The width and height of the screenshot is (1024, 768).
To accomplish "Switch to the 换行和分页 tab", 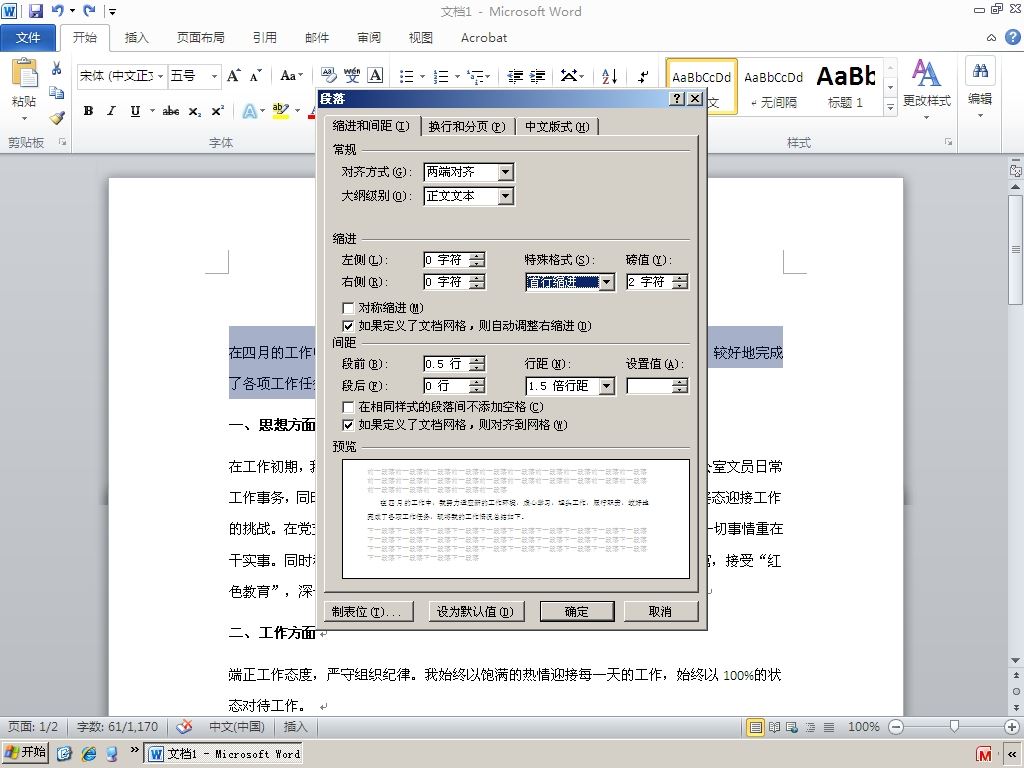I will click(x=467, y=127).
